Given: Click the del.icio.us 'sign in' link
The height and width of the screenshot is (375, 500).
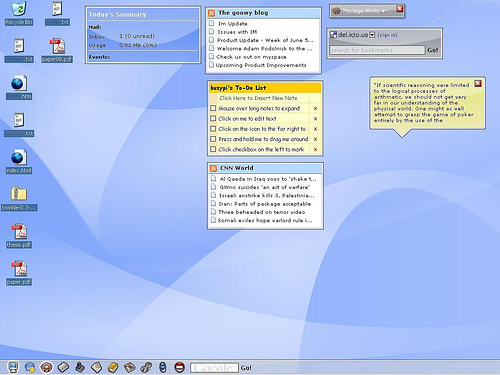Looking at the screenshot, I should (387, 35).
